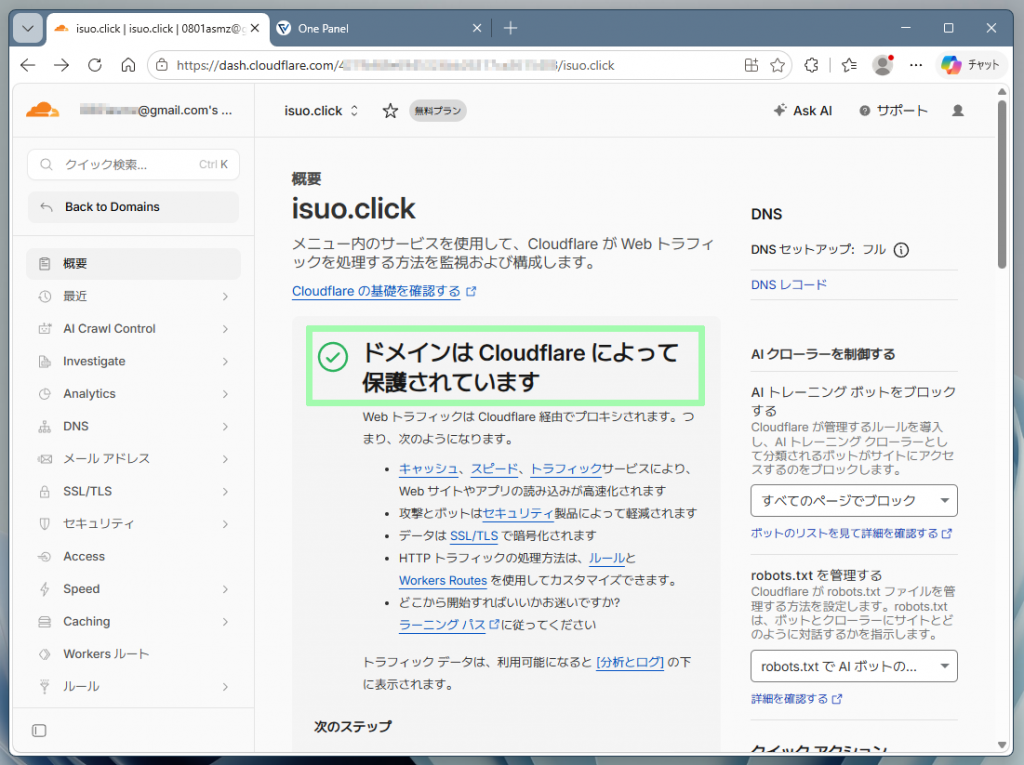
Task: Star the isuo.click domain
Action: [390, 111]
